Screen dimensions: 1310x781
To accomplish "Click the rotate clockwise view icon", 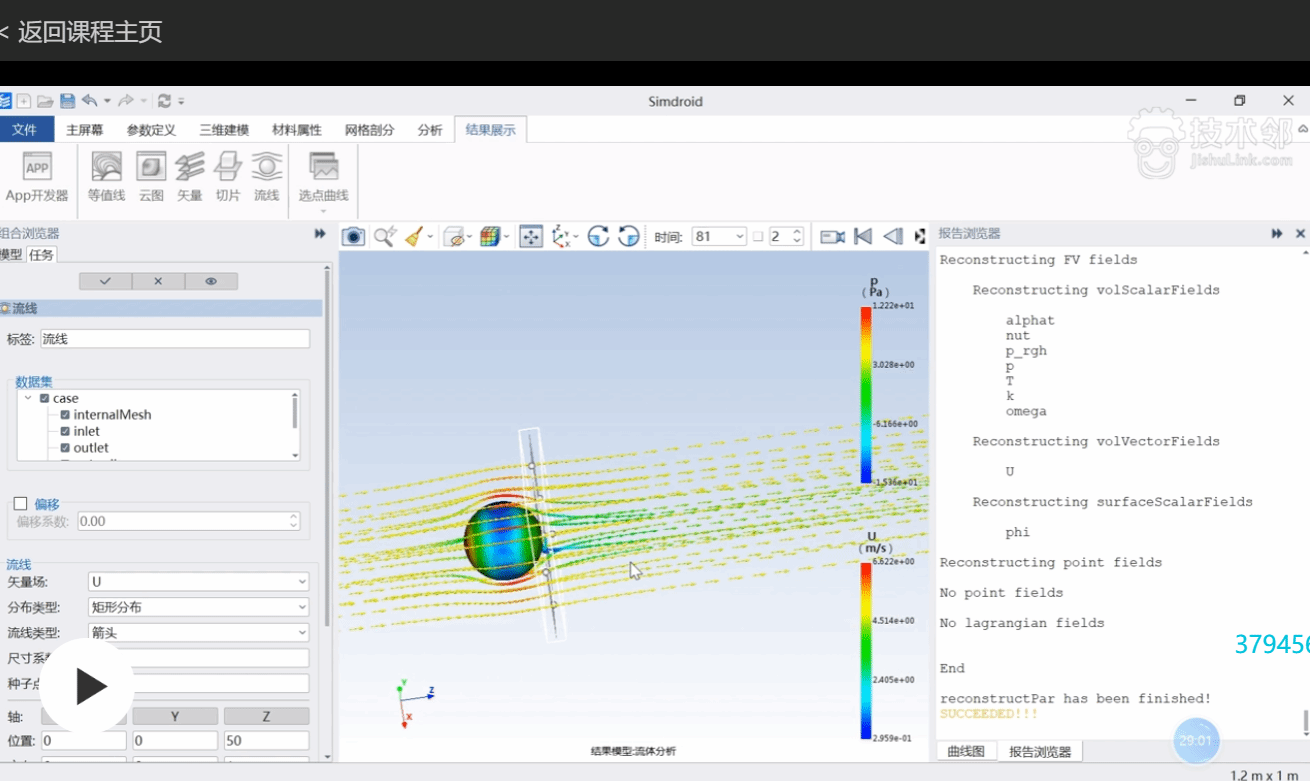I will point(599,236).
